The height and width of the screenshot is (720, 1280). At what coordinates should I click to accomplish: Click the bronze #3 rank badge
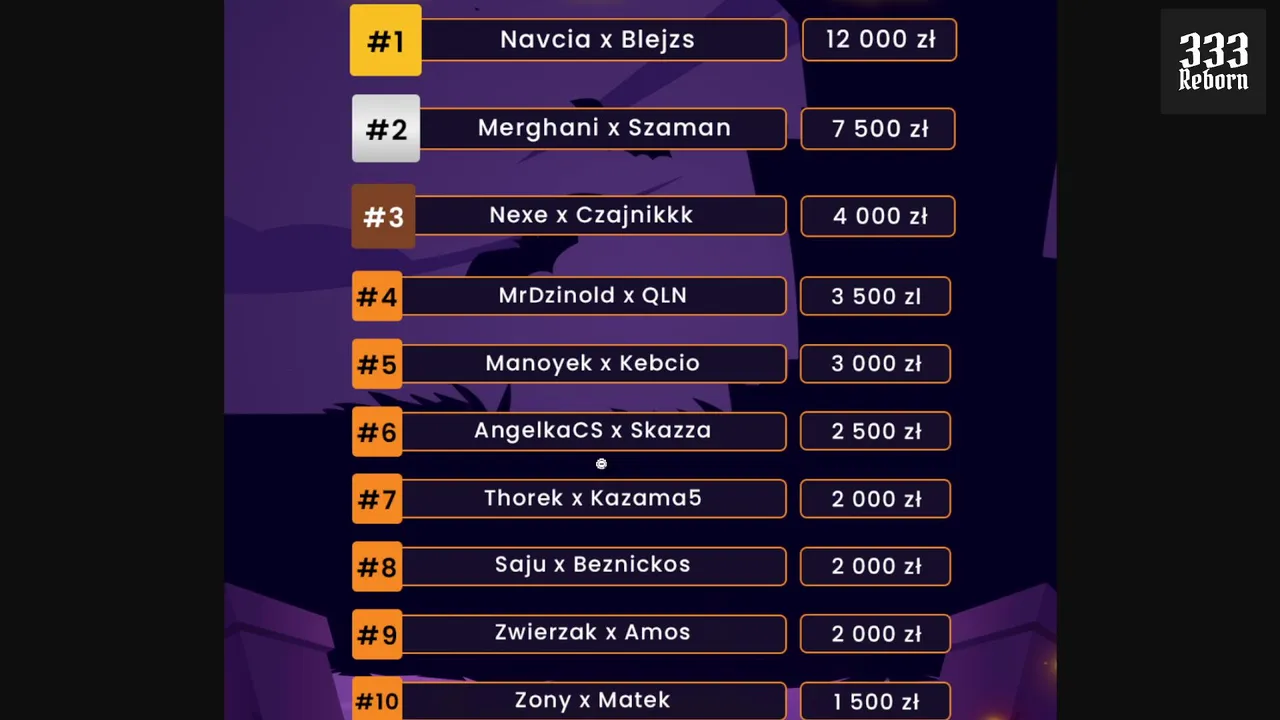pos(383,217)
